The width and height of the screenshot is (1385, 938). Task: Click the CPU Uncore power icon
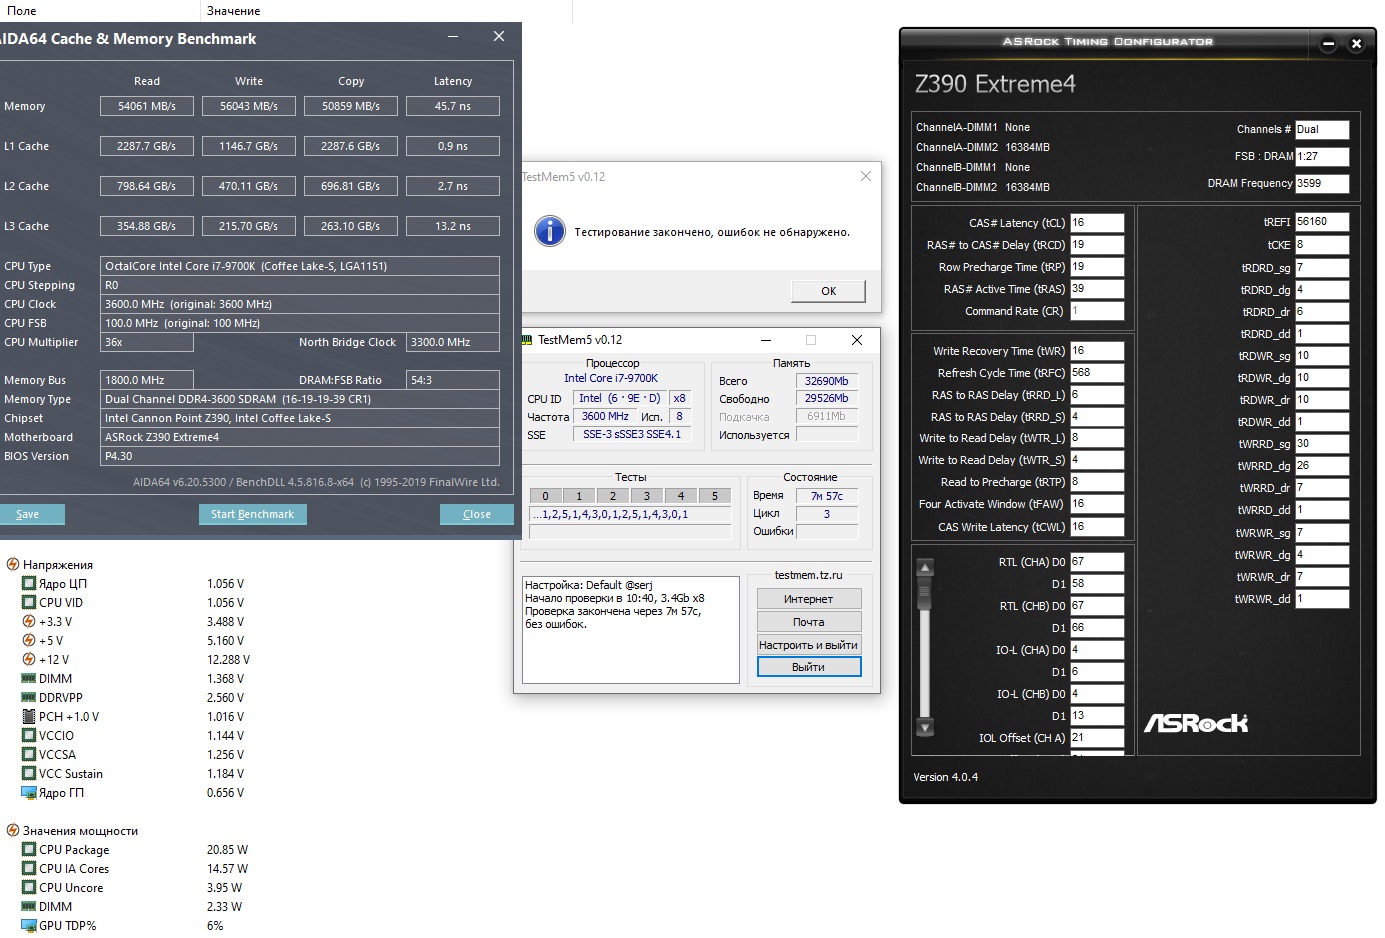click(29, 887)
